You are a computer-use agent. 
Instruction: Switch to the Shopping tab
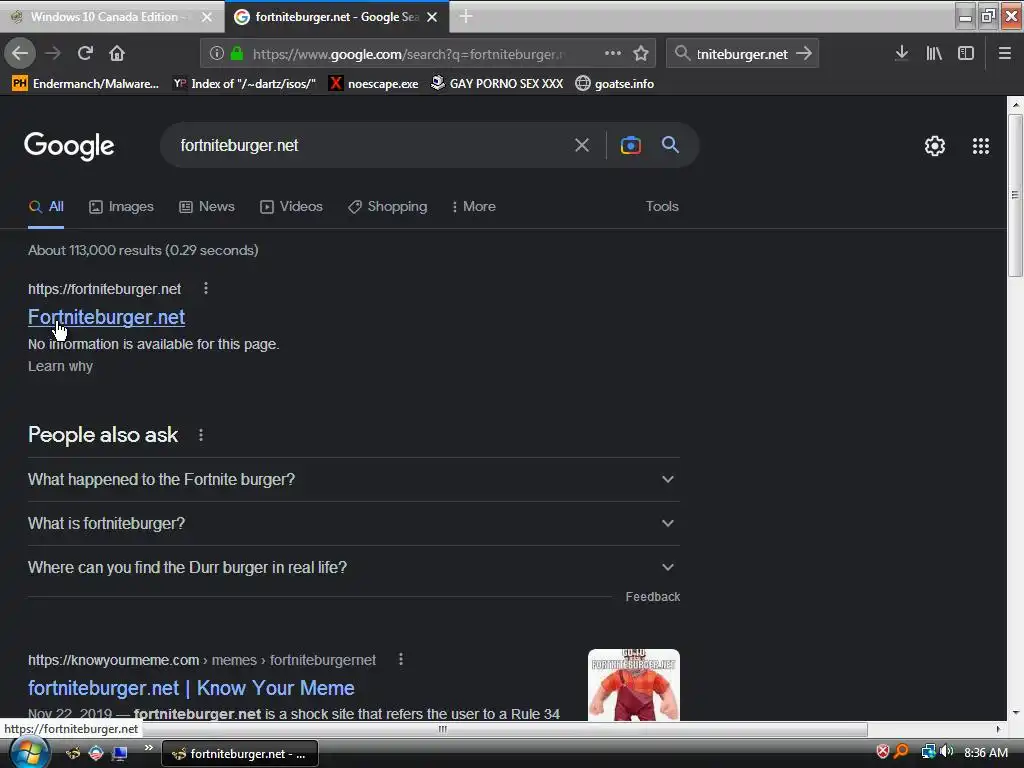coord(388,206)
